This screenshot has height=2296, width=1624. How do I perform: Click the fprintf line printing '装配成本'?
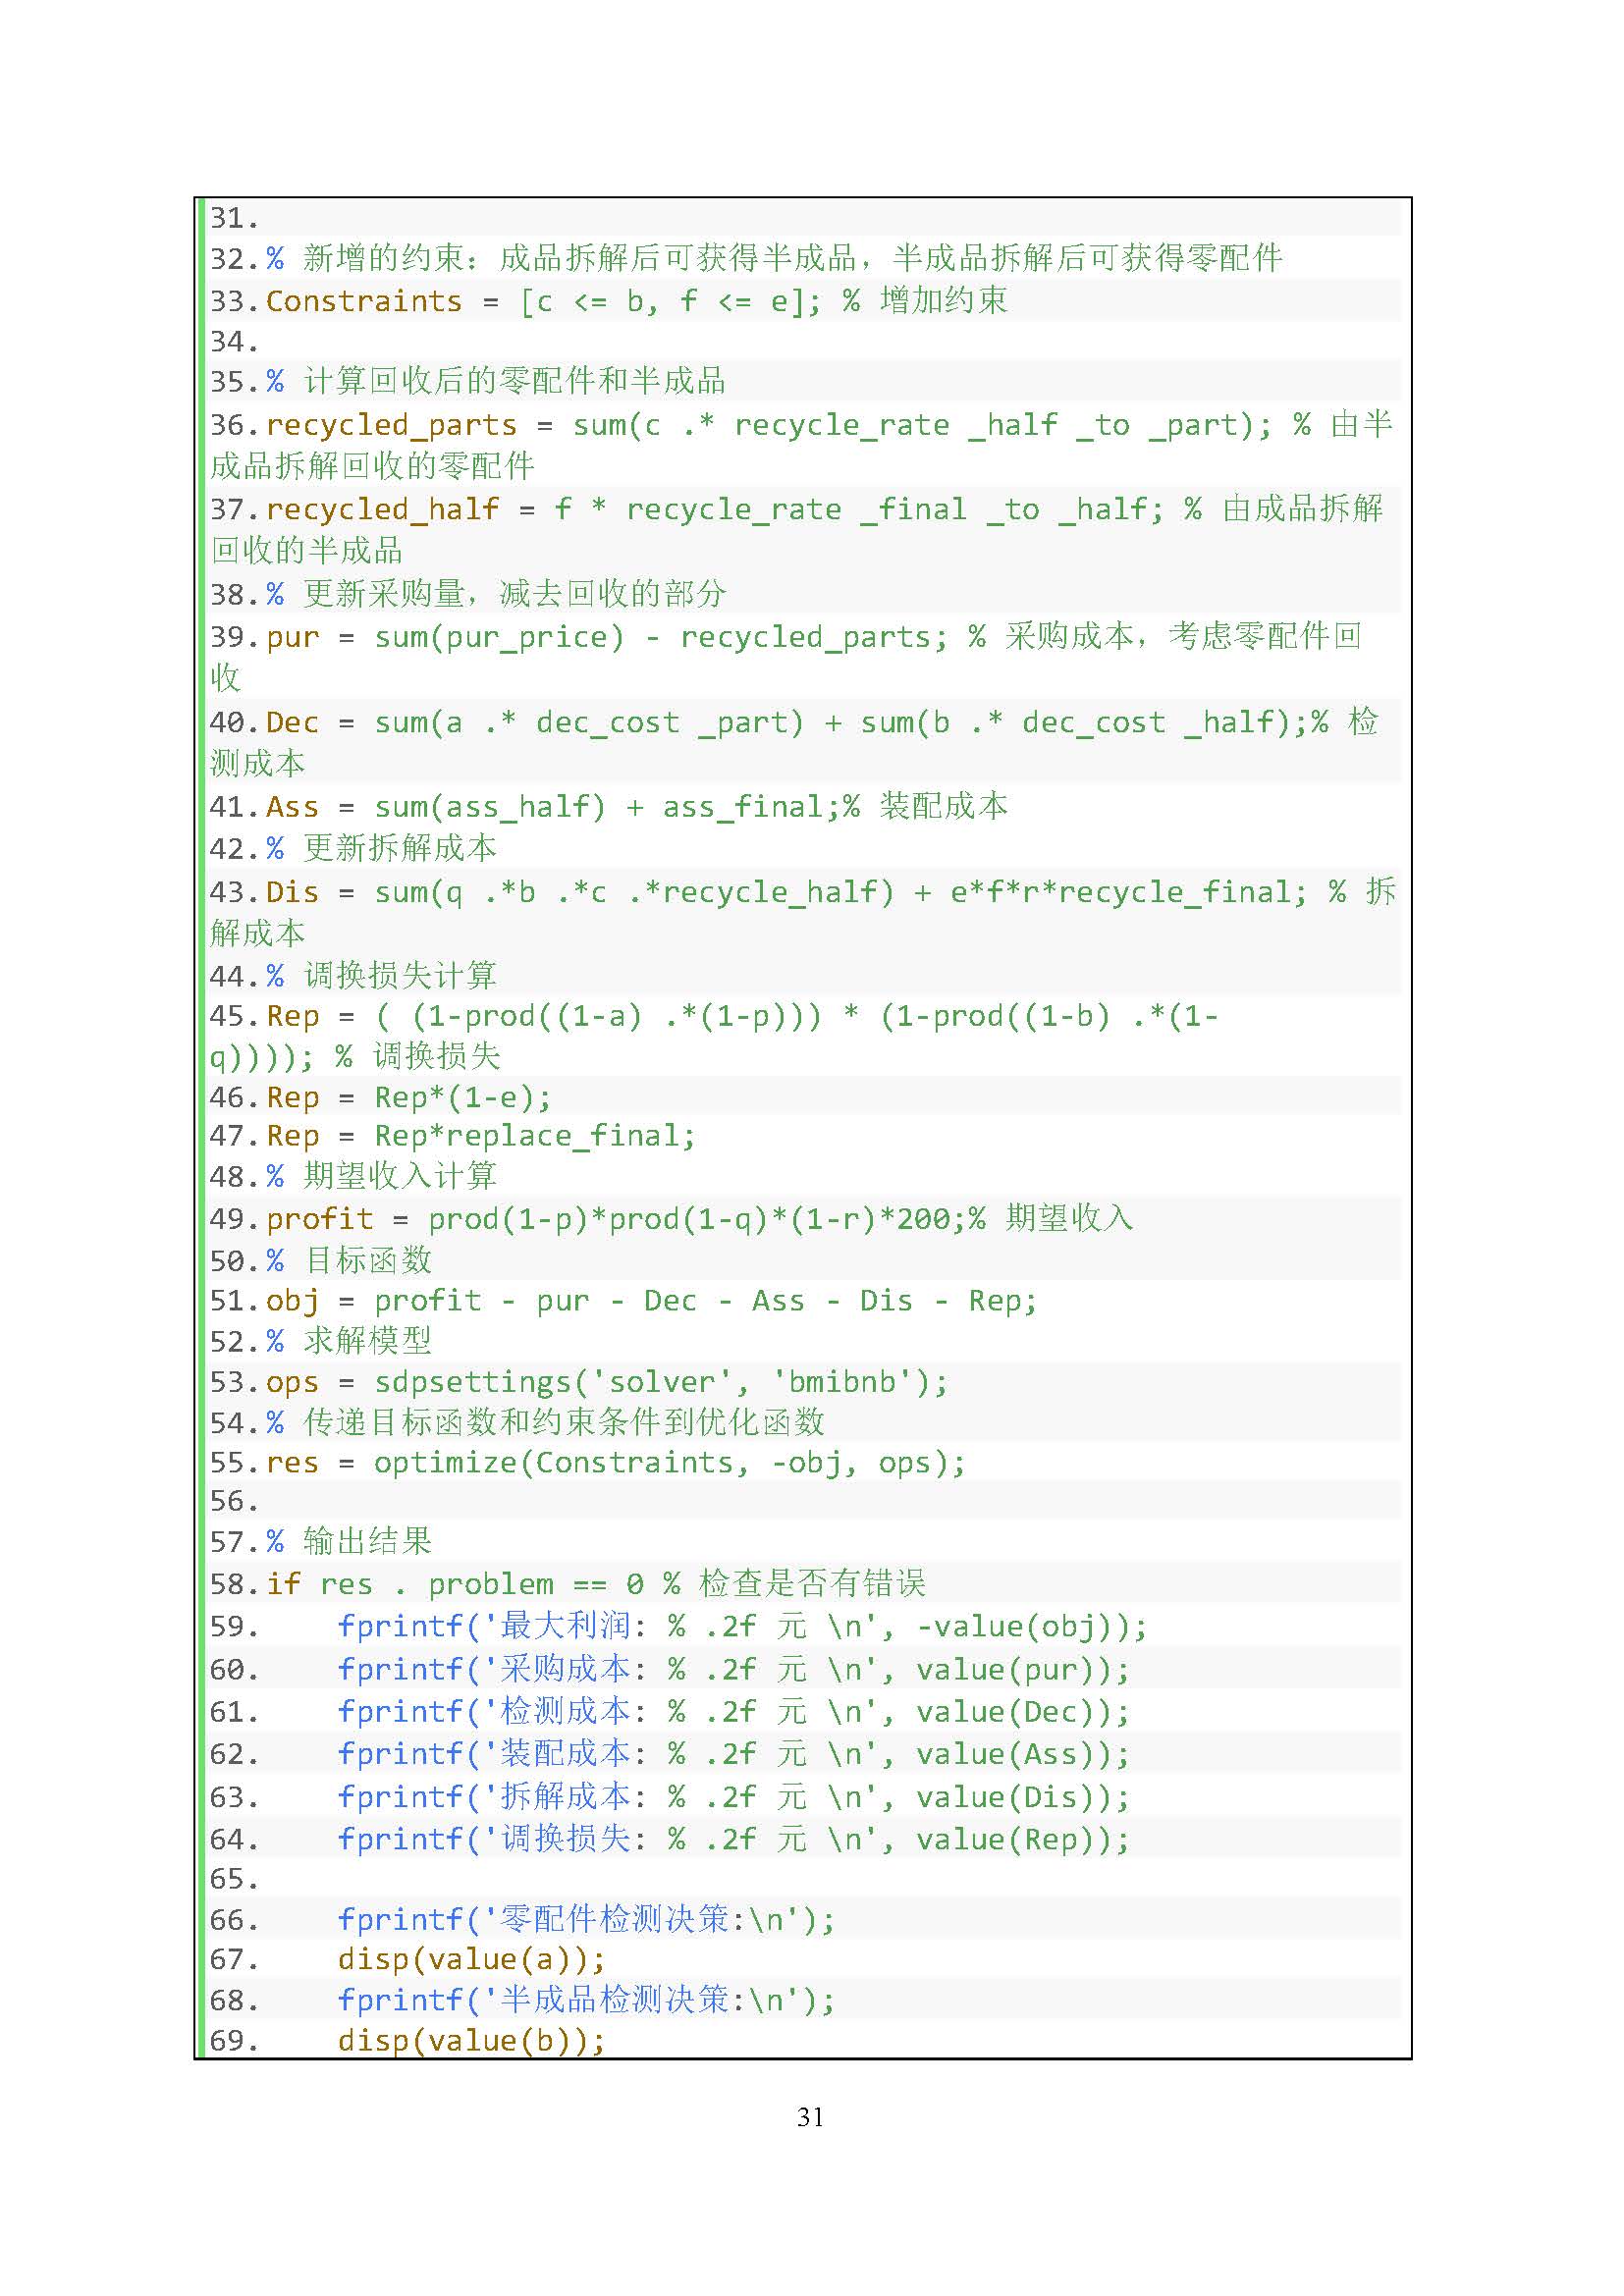(x=733, y=1753)
